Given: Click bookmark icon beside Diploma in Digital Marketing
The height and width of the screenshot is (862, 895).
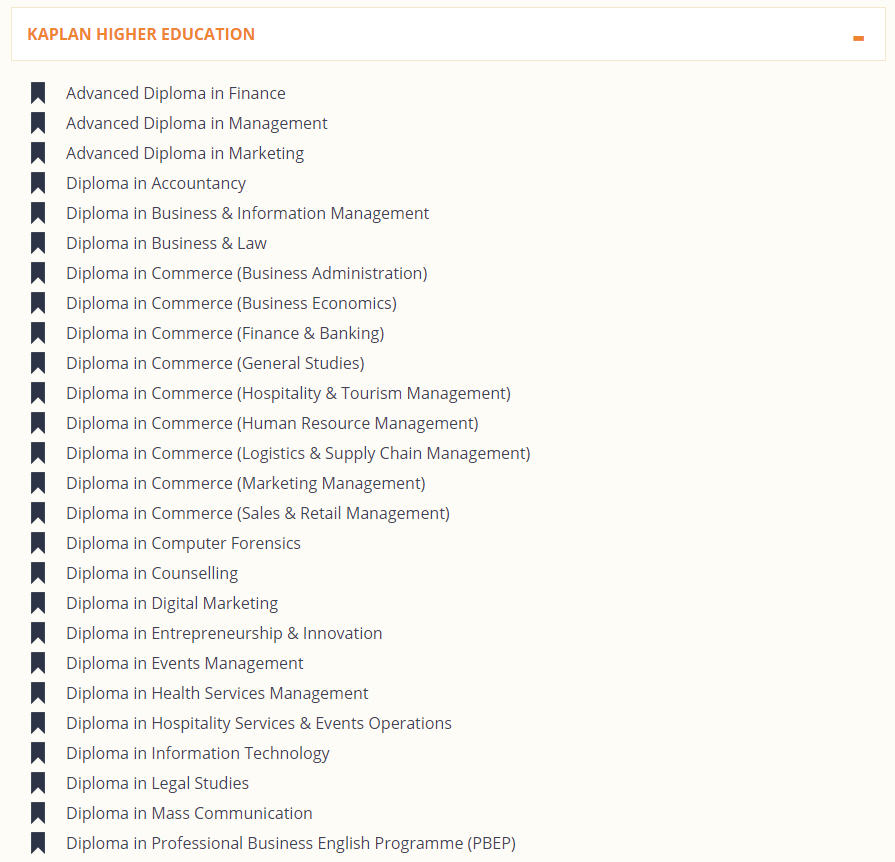Looking at the screenshot, I should click(x=38, y=603).
